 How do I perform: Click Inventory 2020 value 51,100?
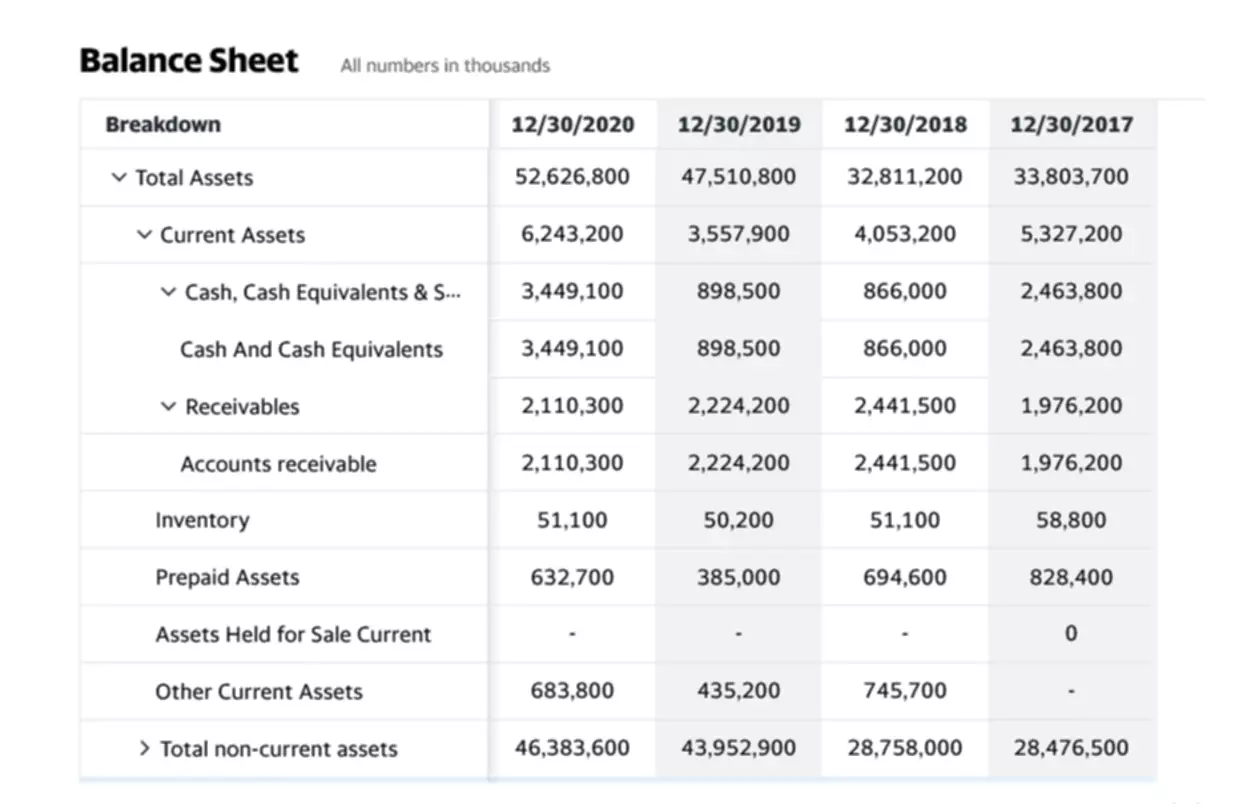tap(572, 520)
